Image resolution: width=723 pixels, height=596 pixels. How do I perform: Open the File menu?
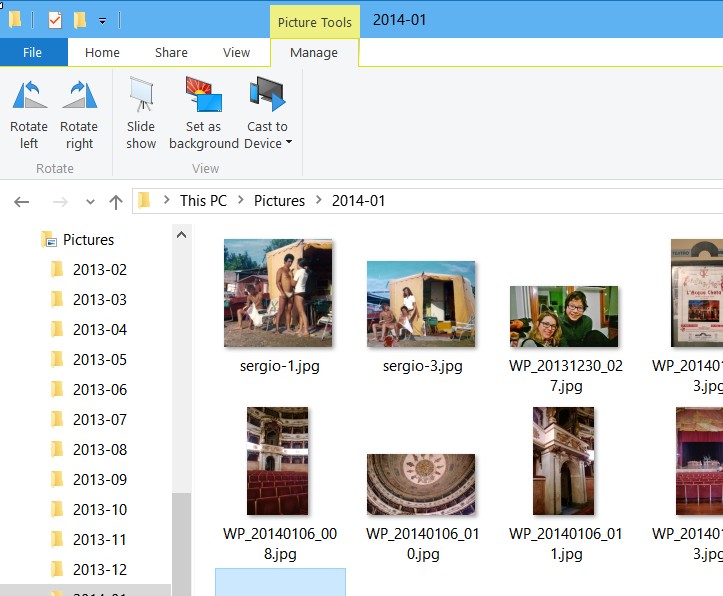click(33, 53)
